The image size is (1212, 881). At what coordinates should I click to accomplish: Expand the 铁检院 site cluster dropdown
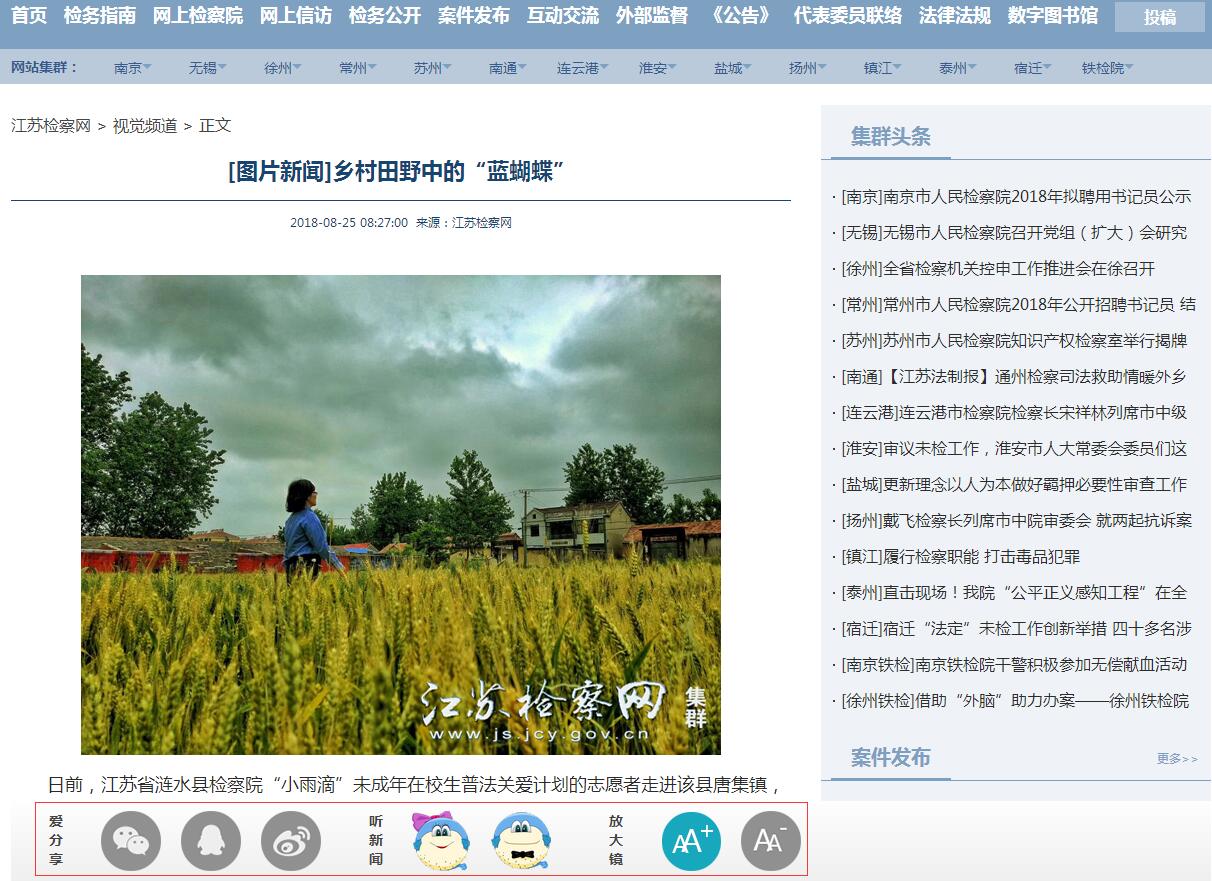coord(1108,68)
